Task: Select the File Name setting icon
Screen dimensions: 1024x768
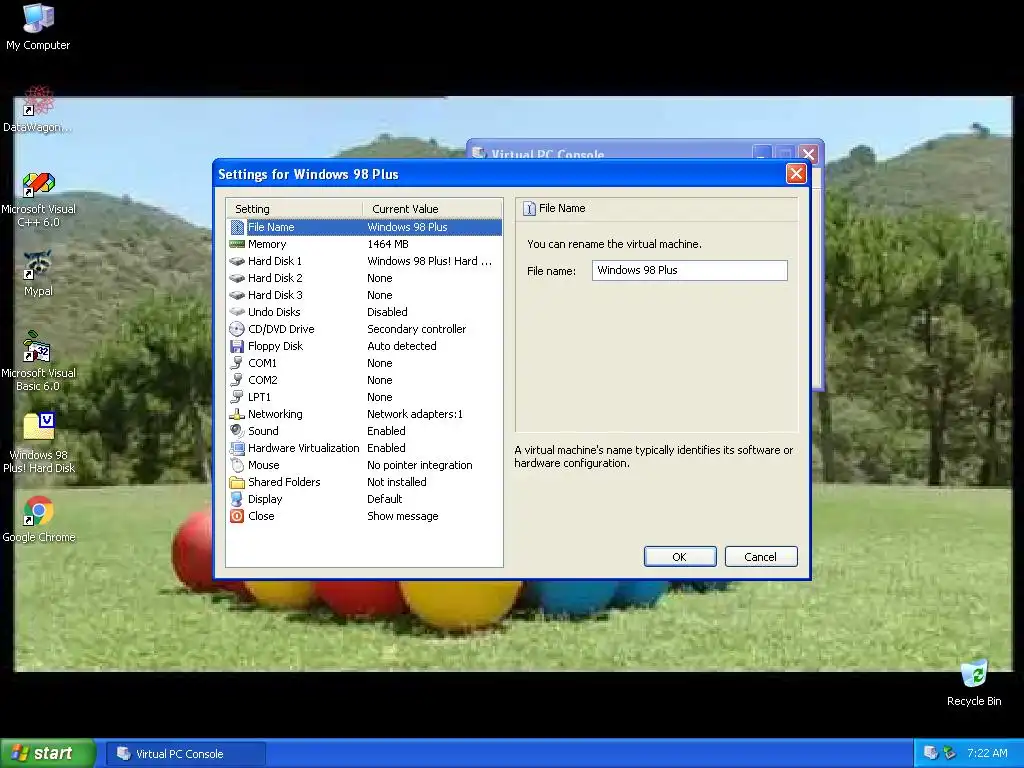Action: 237,227
